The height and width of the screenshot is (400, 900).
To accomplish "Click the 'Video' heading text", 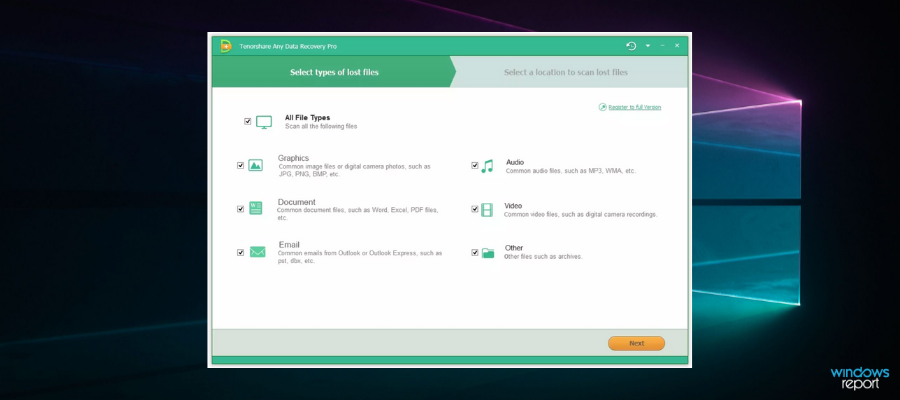I will (x=513, y=205).
